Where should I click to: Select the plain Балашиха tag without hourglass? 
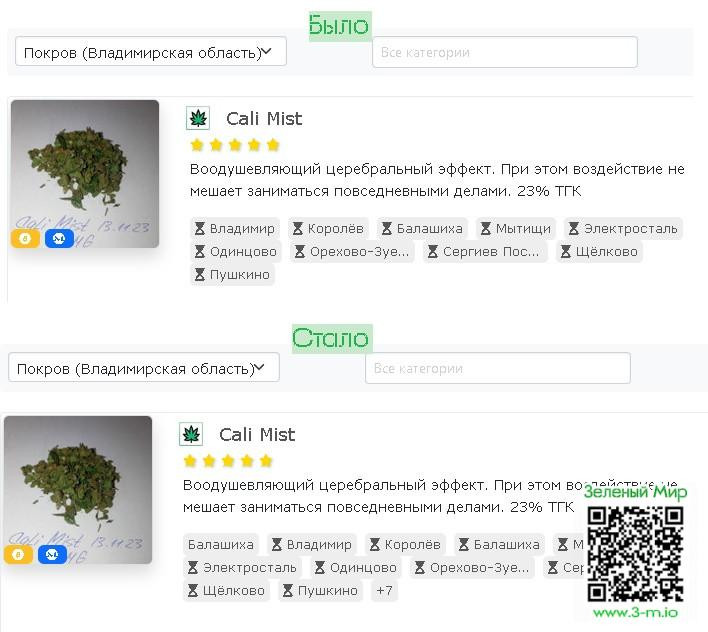coord(221,544)
